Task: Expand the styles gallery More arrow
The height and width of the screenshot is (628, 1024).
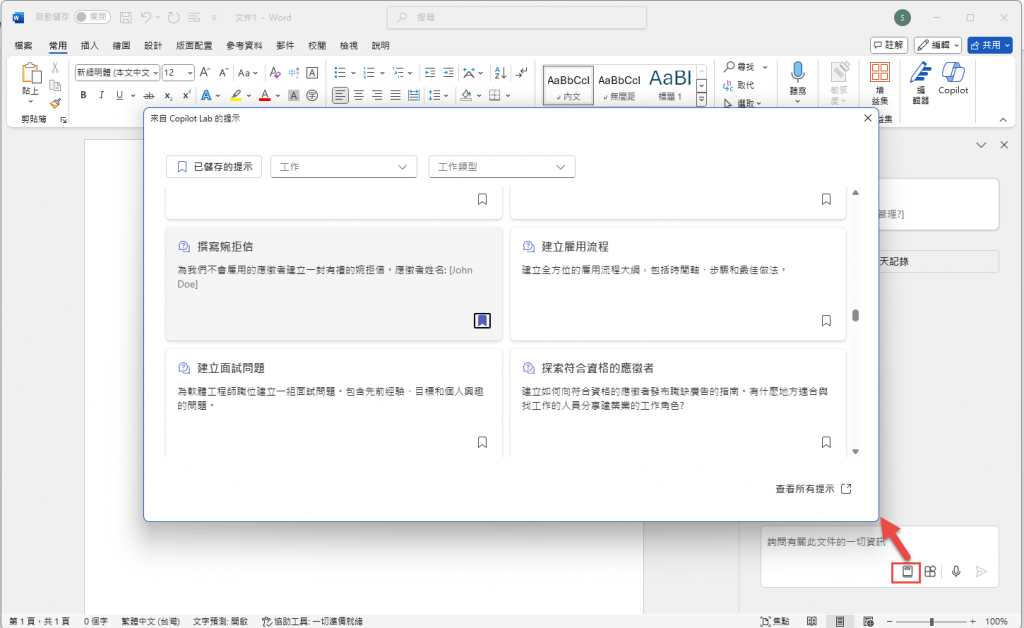Action: [701, 100]
